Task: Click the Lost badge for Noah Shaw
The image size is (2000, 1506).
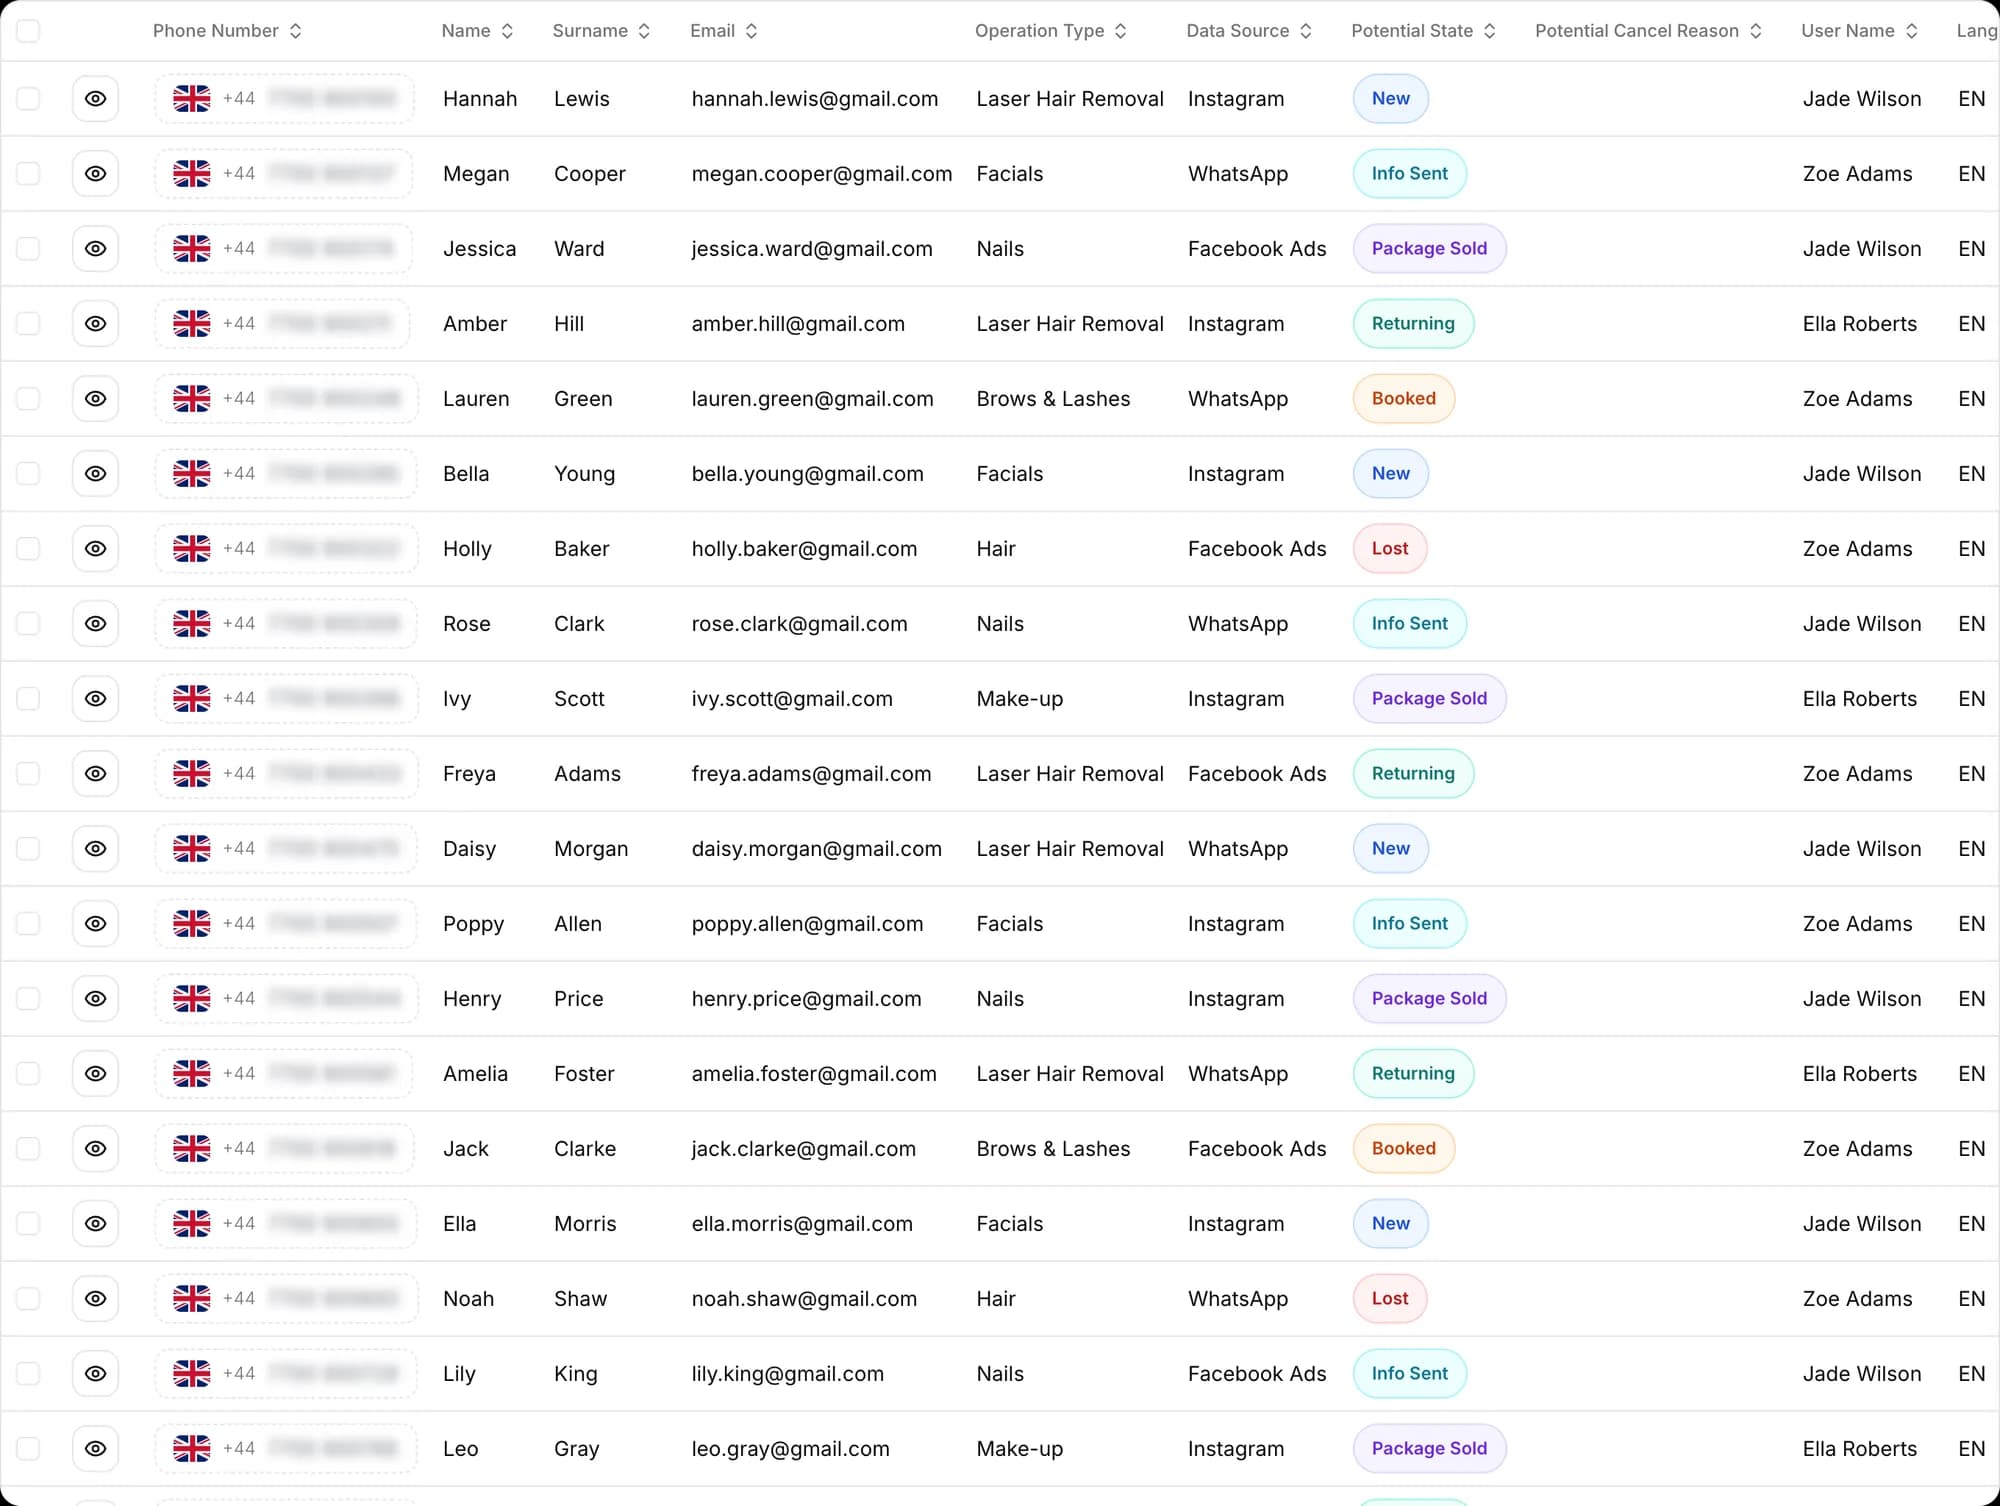Action: (1389, 1299)
